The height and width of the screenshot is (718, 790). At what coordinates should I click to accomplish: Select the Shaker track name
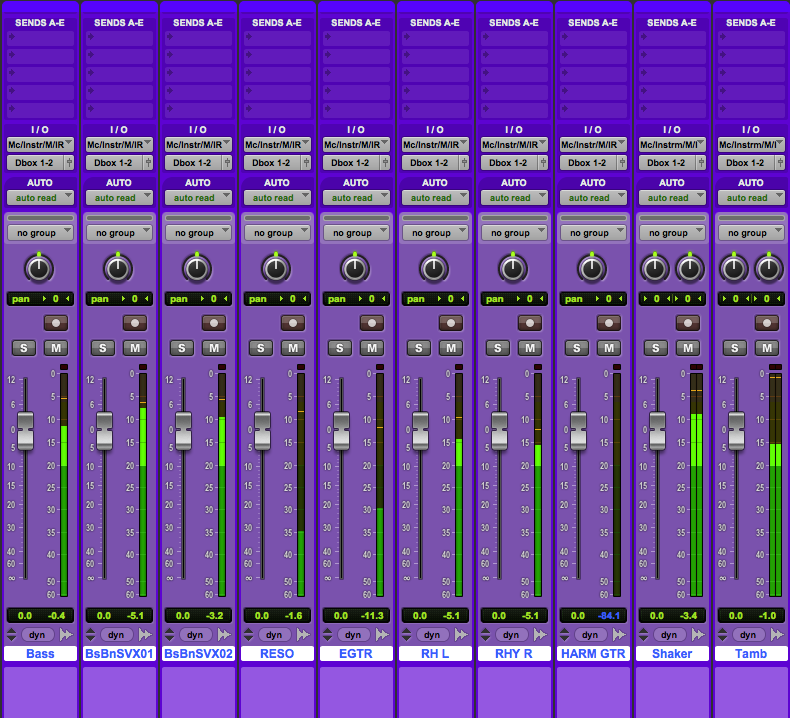point(672,654)
